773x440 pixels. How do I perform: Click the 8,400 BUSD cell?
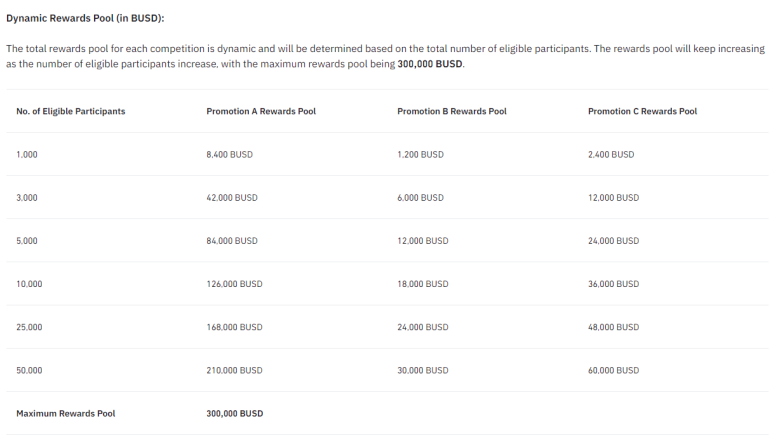pyautogui.click(x=229, y=155)
